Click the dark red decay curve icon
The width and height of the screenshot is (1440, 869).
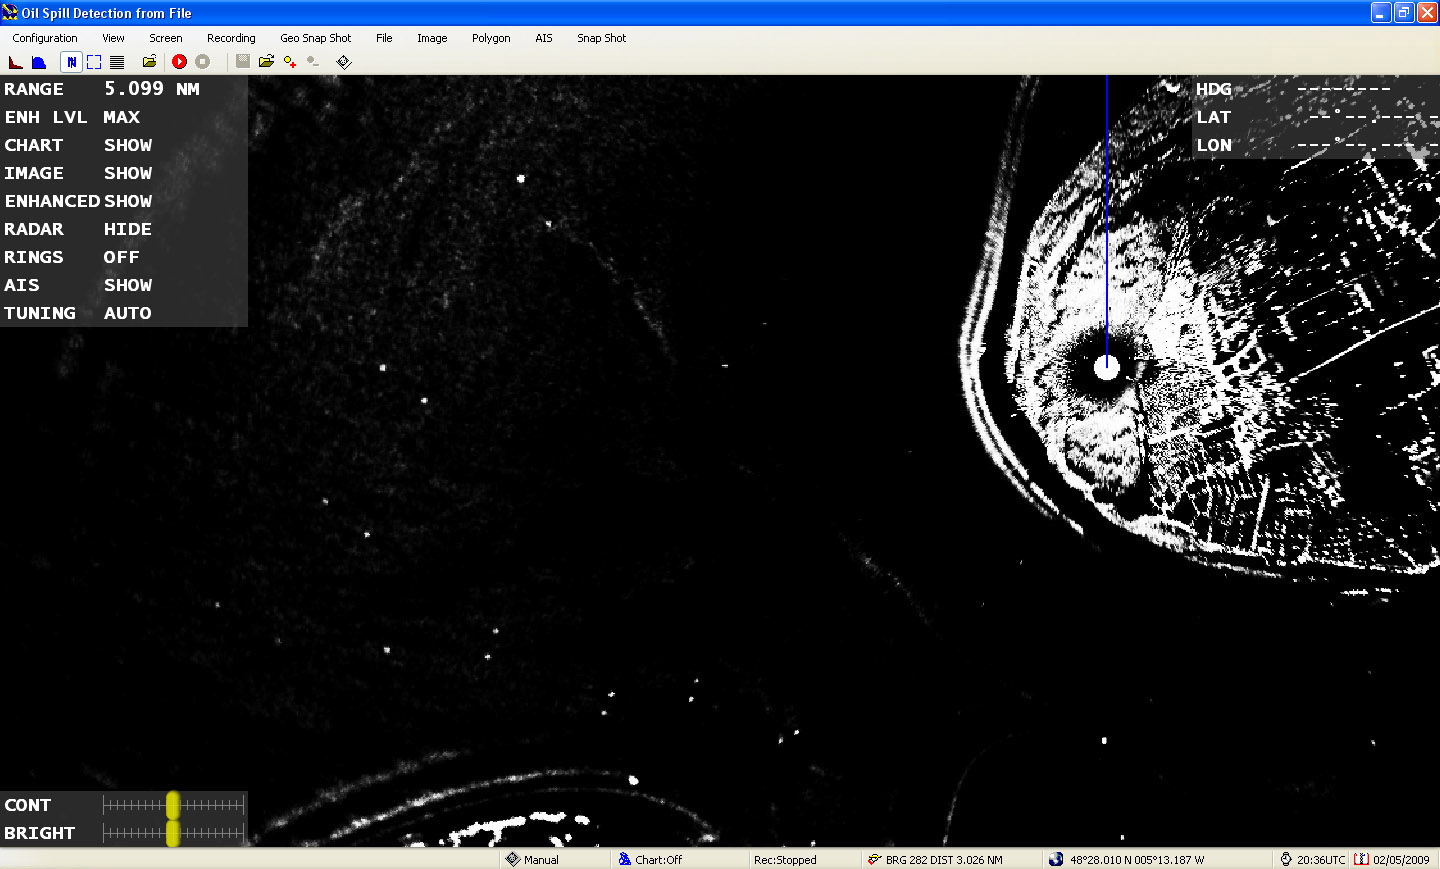(x=16, y=62)
